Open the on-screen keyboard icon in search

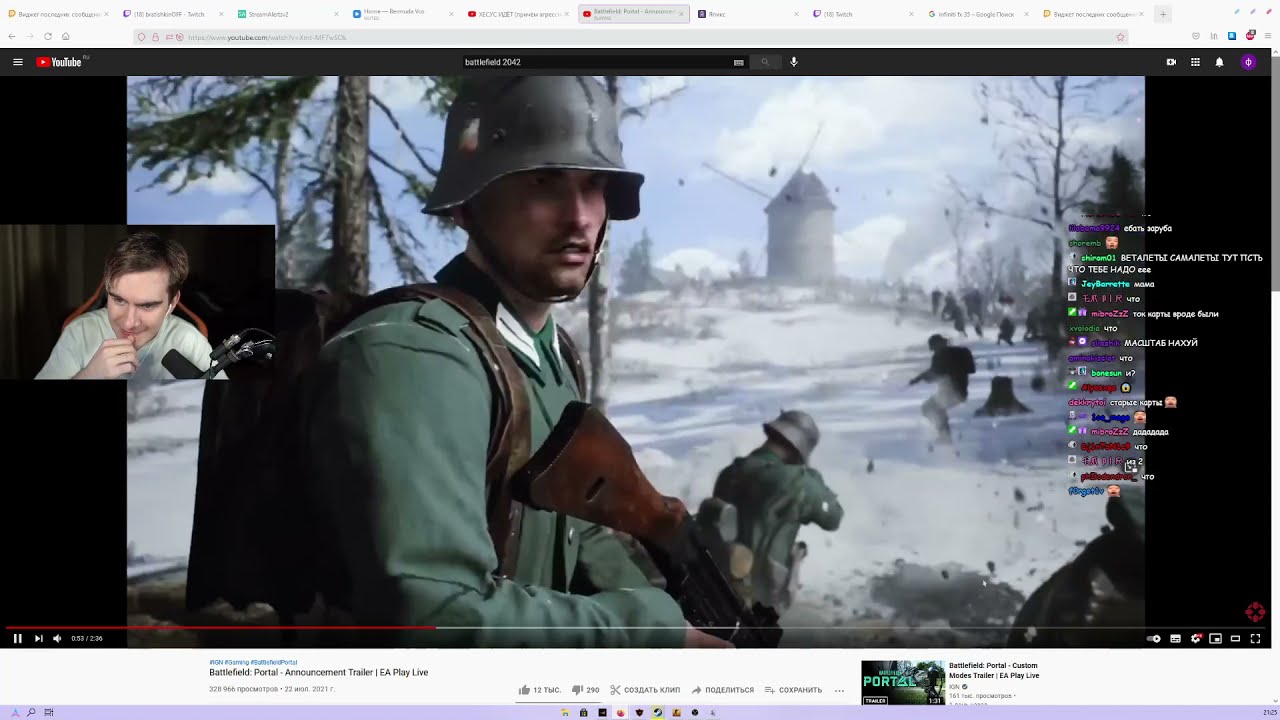pyautogui.click(x=738, y=62)
